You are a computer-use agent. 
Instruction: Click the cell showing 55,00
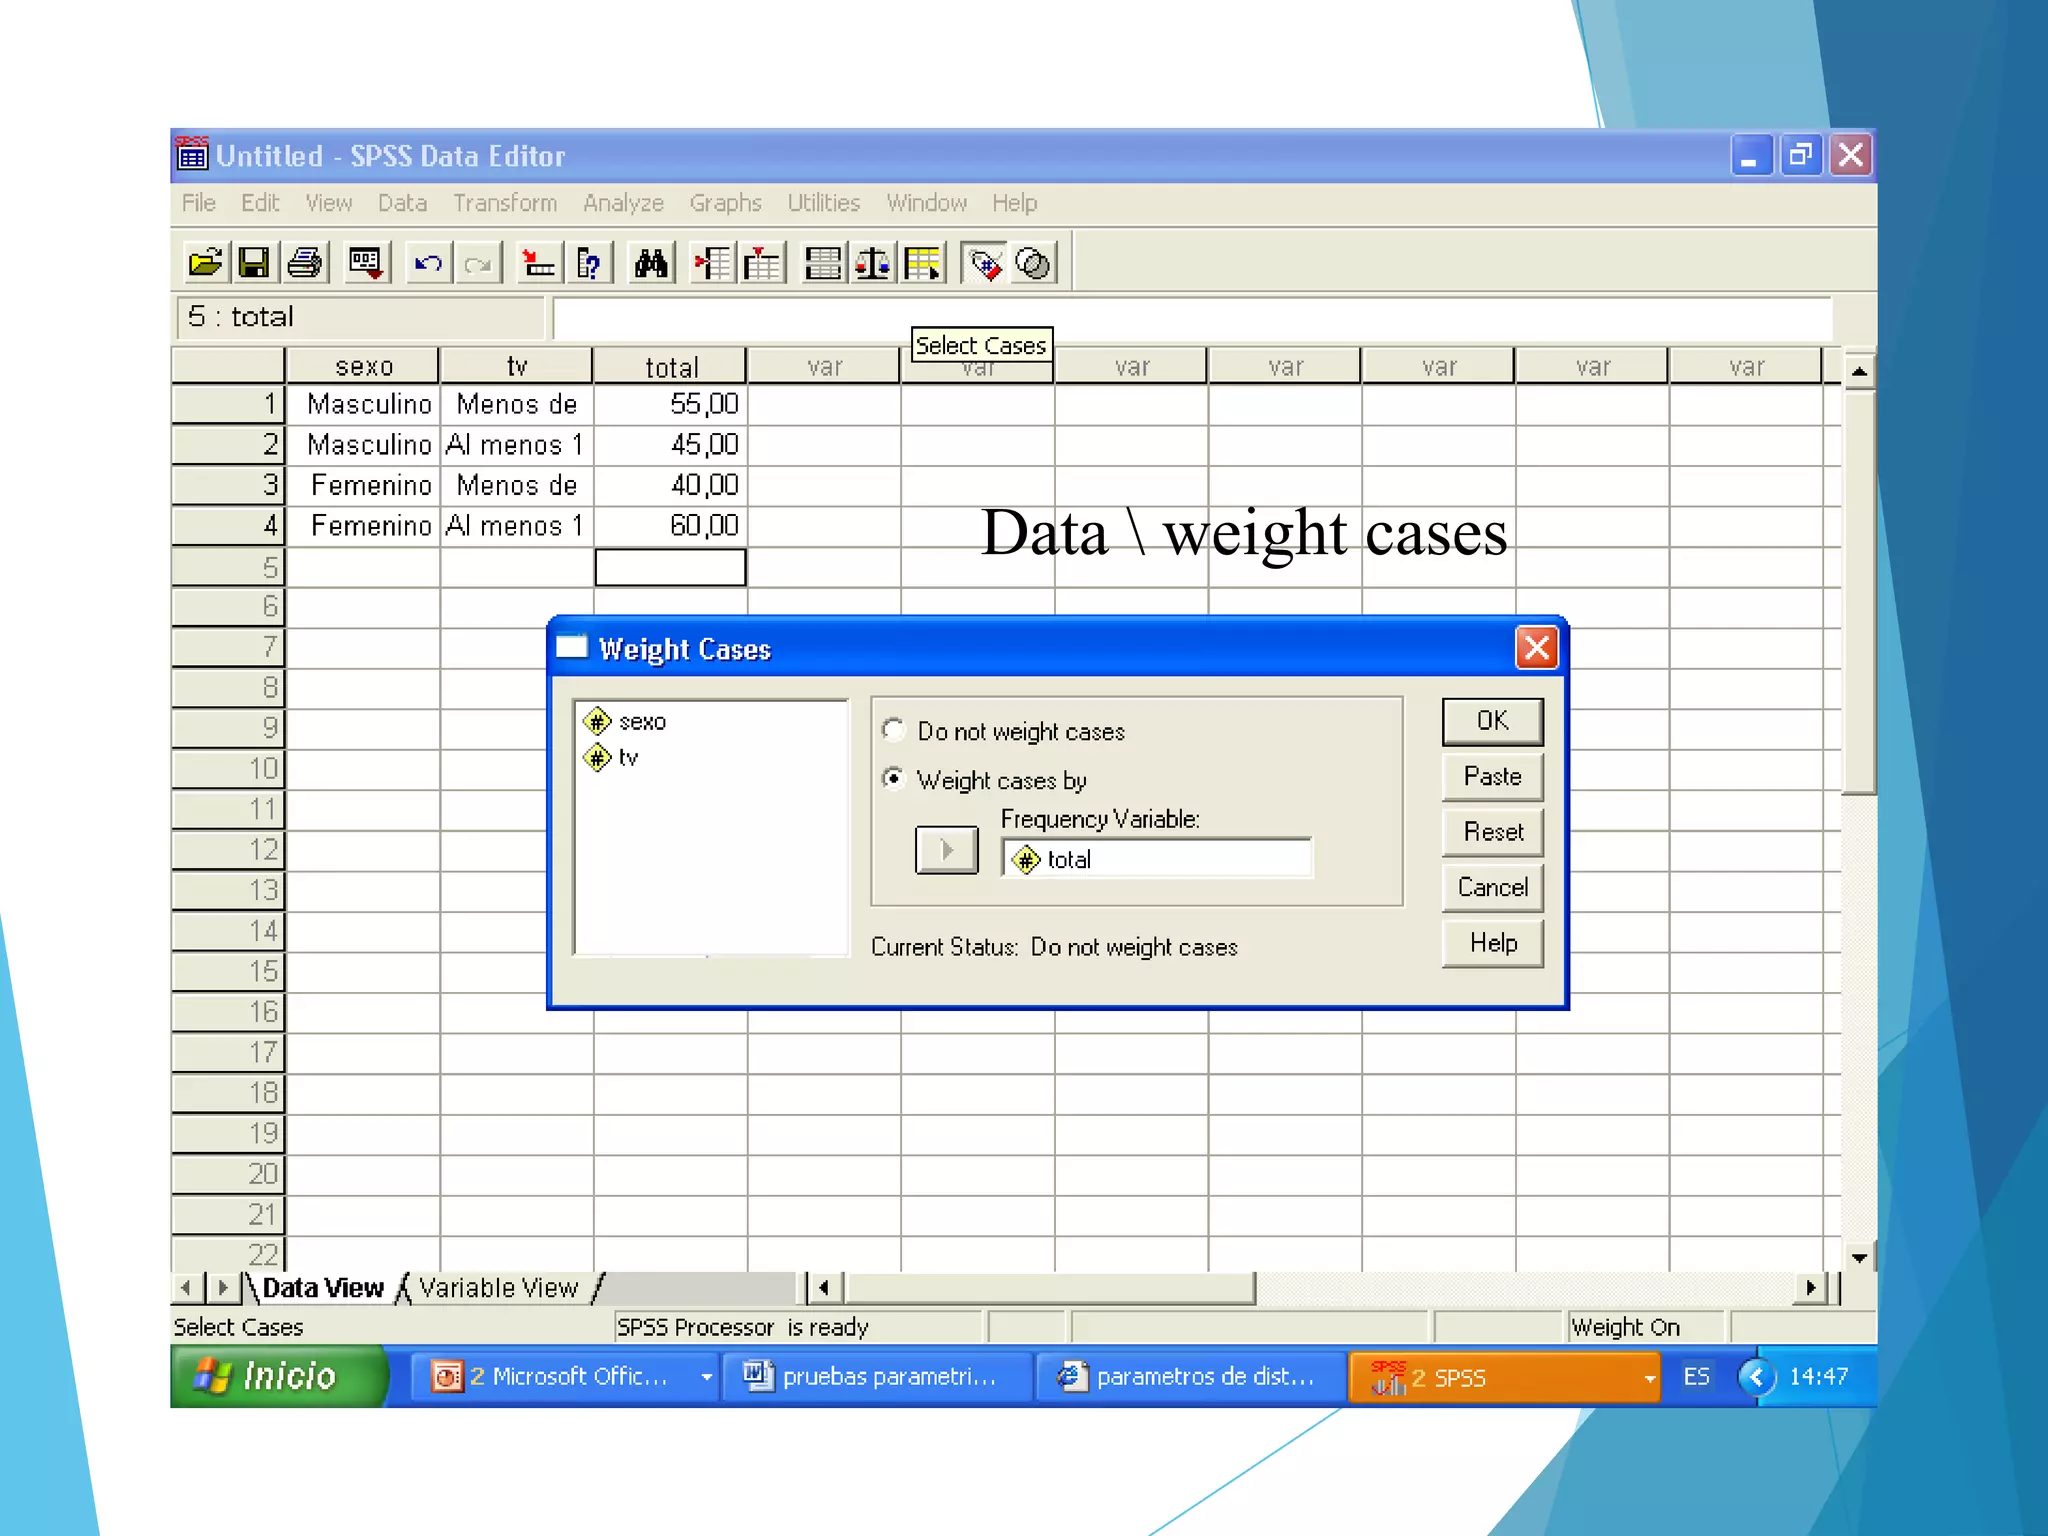671,404
